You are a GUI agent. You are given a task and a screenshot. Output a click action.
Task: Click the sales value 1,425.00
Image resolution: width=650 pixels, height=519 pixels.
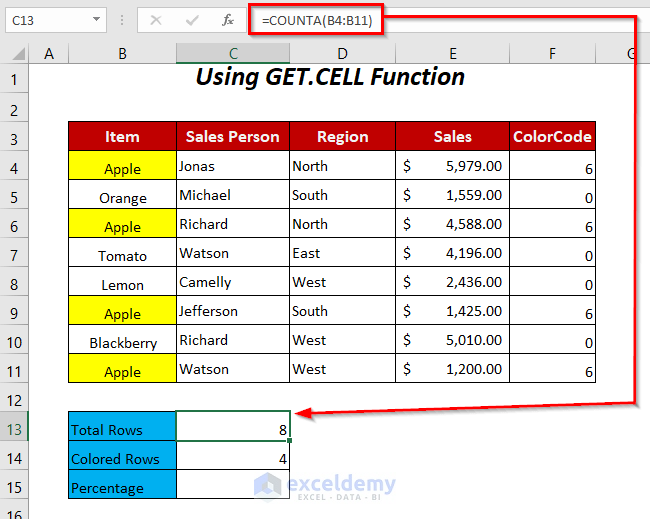[x=453, y=310]
